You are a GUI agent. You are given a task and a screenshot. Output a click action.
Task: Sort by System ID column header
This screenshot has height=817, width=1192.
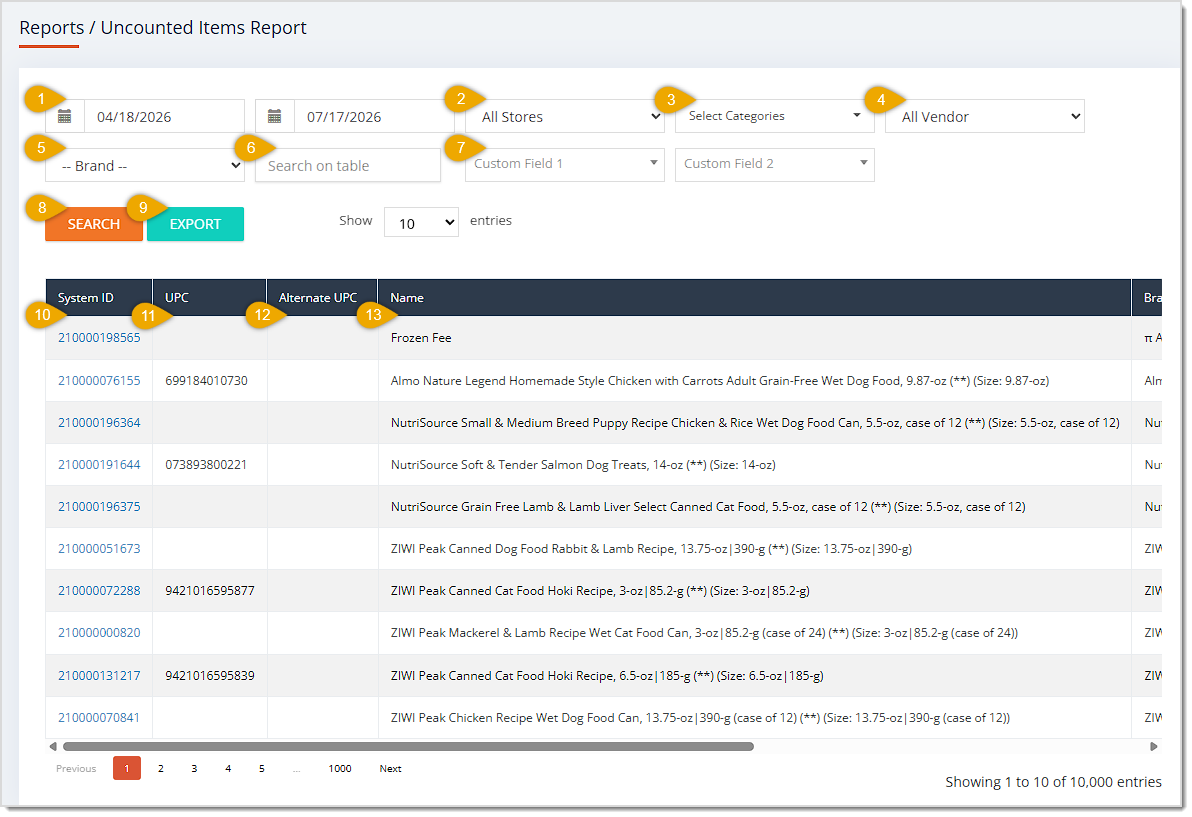(x=99, y=297)
